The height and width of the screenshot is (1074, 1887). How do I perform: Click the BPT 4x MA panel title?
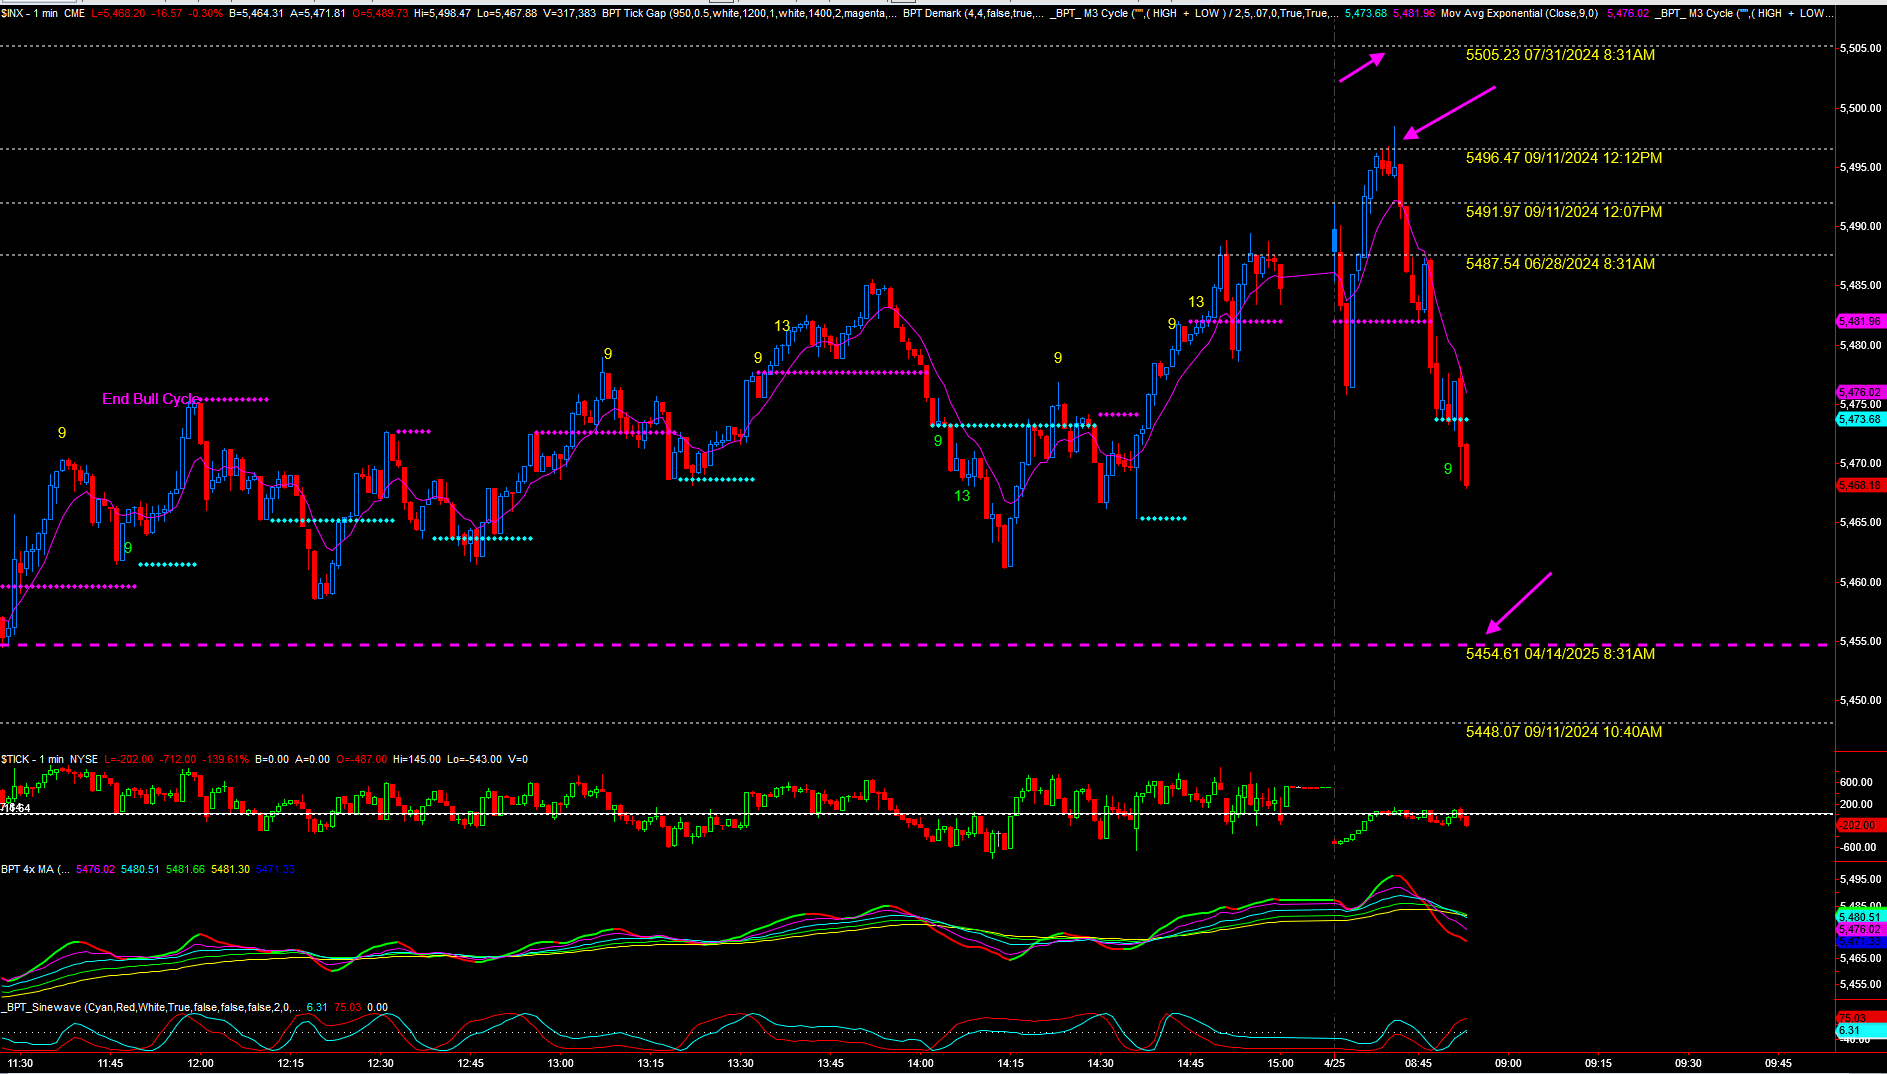pos(35,870)
